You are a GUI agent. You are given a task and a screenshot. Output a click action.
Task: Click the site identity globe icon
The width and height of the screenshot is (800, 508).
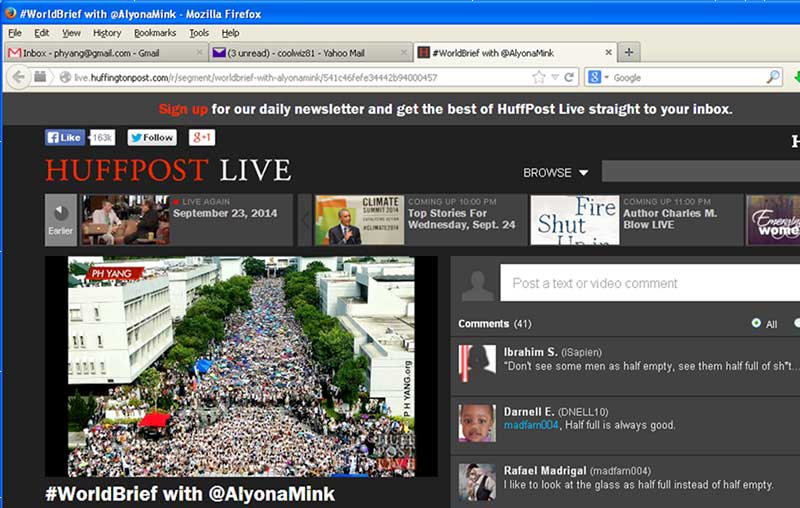click(65, 78)
